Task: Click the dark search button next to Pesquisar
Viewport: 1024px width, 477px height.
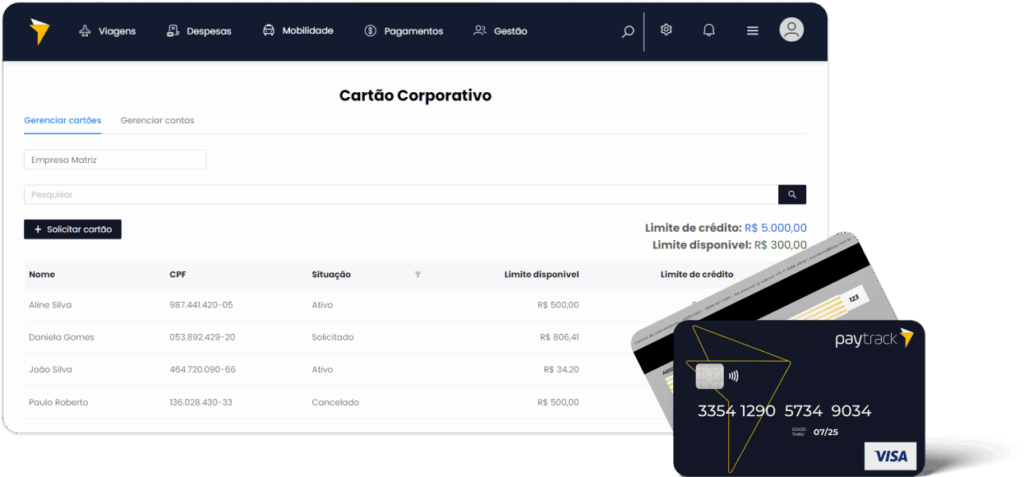Action: pos(792,195)
